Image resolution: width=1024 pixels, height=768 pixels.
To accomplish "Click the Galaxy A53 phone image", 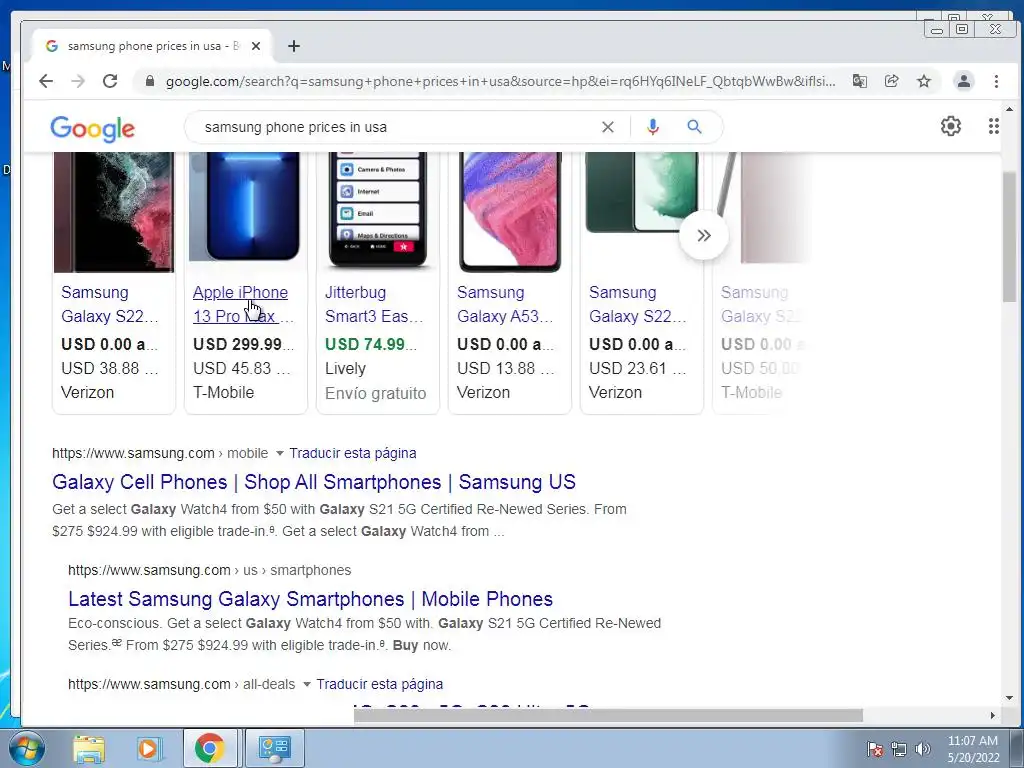I will coord(510,212).
